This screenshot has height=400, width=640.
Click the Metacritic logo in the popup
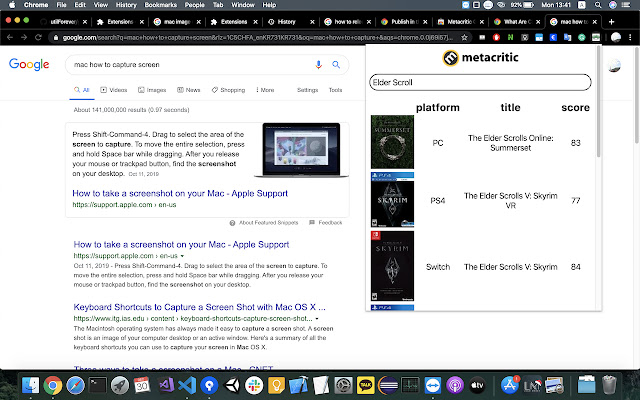coord(480,58)
